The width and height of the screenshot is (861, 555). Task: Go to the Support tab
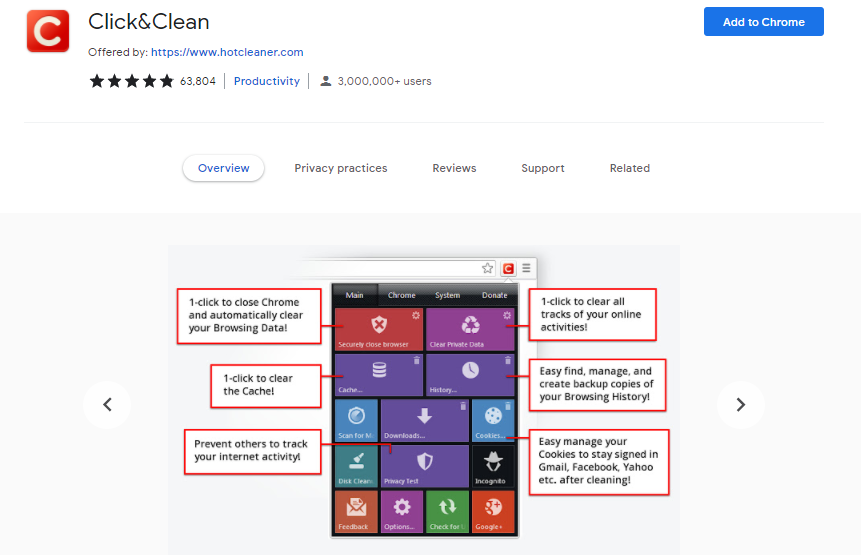542,168
